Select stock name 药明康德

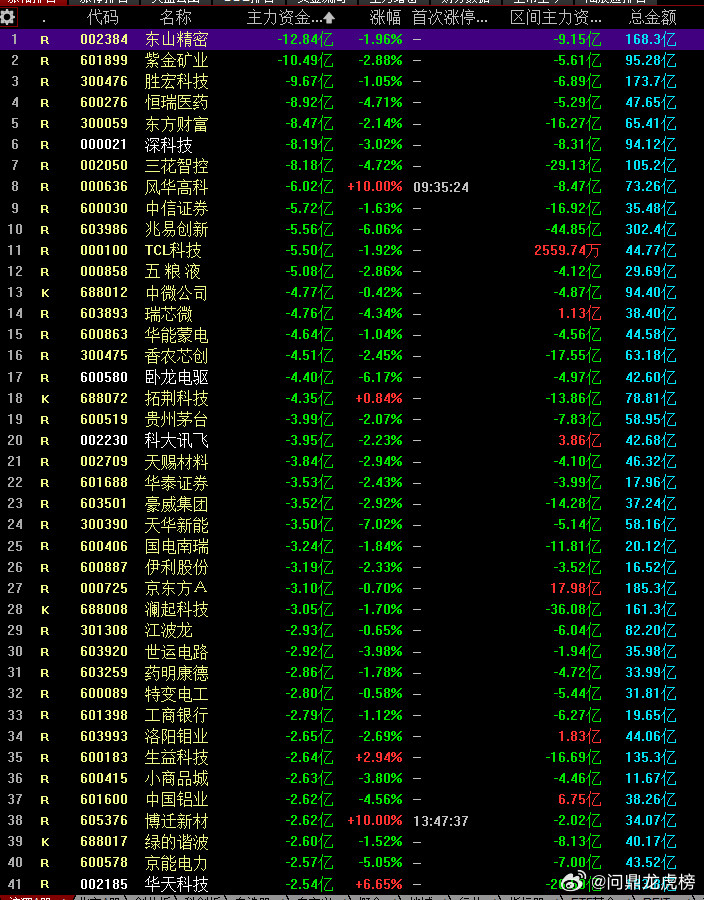coord(176,673)
